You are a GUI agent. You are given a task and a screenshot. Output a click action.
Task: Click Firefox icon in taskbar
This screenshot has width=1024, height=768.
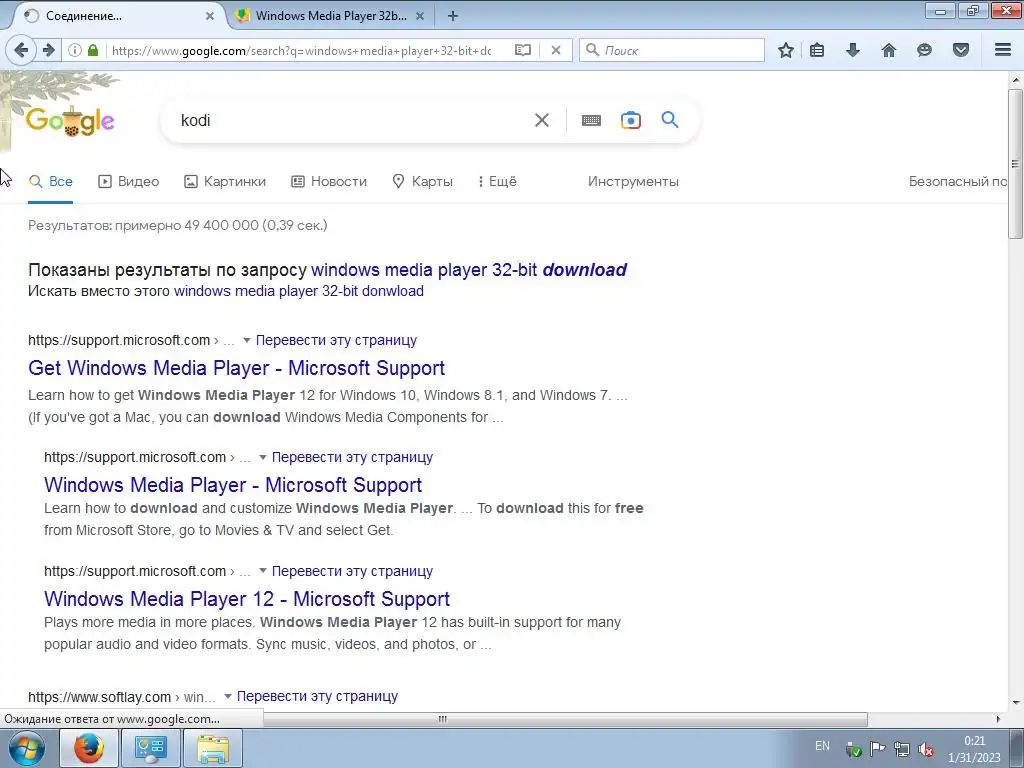click(89, 748)
